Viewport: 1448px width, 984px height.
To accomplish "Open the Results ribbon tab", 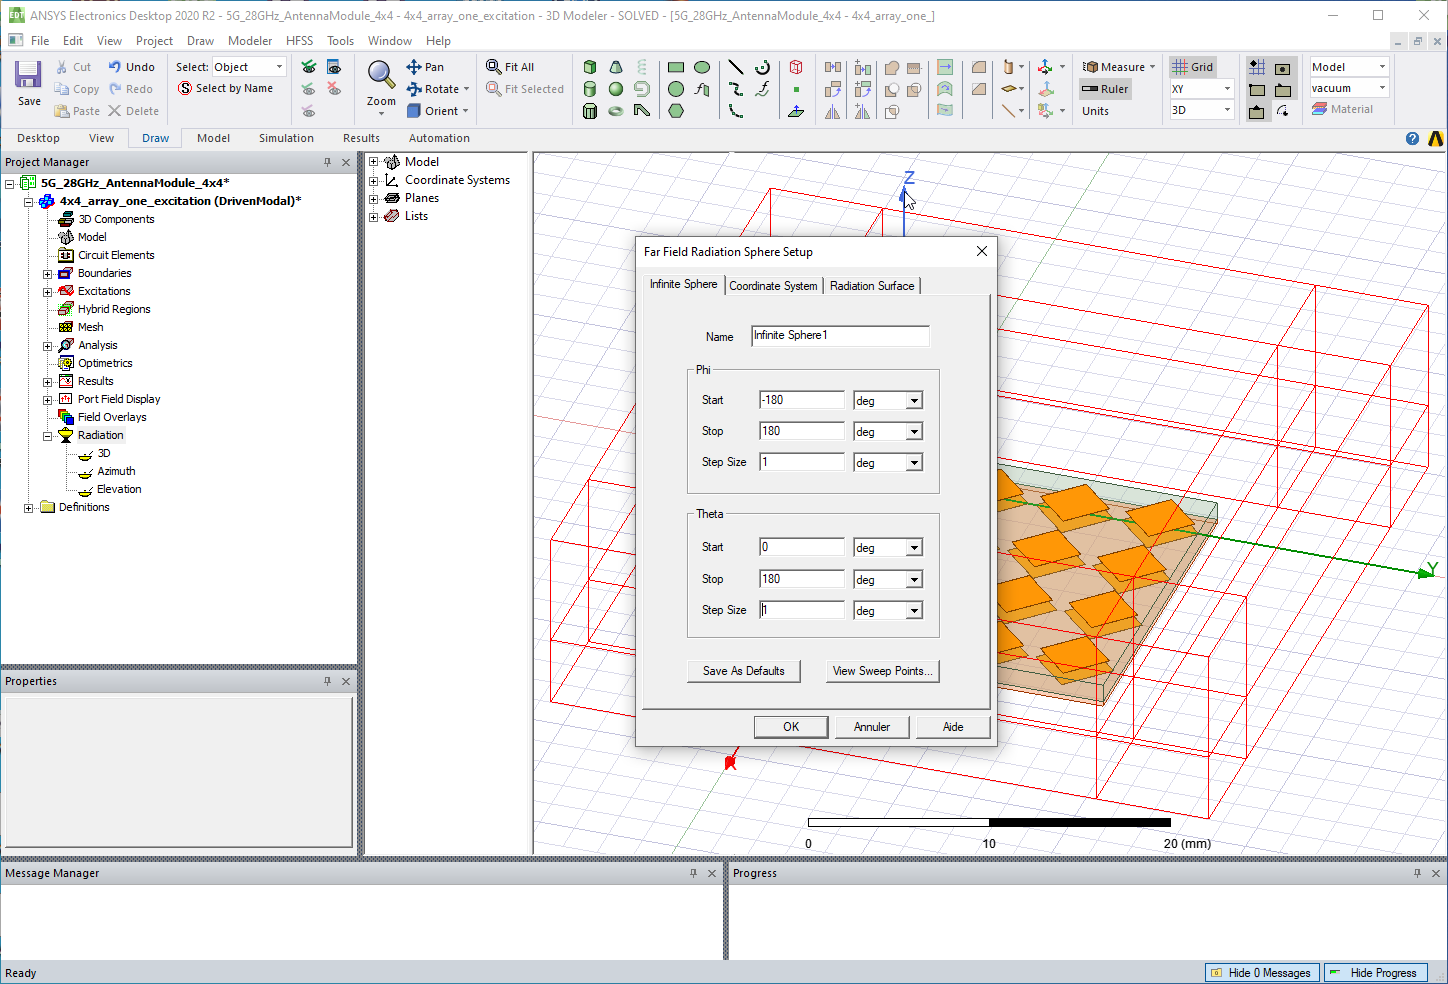I will click(361, 138).
